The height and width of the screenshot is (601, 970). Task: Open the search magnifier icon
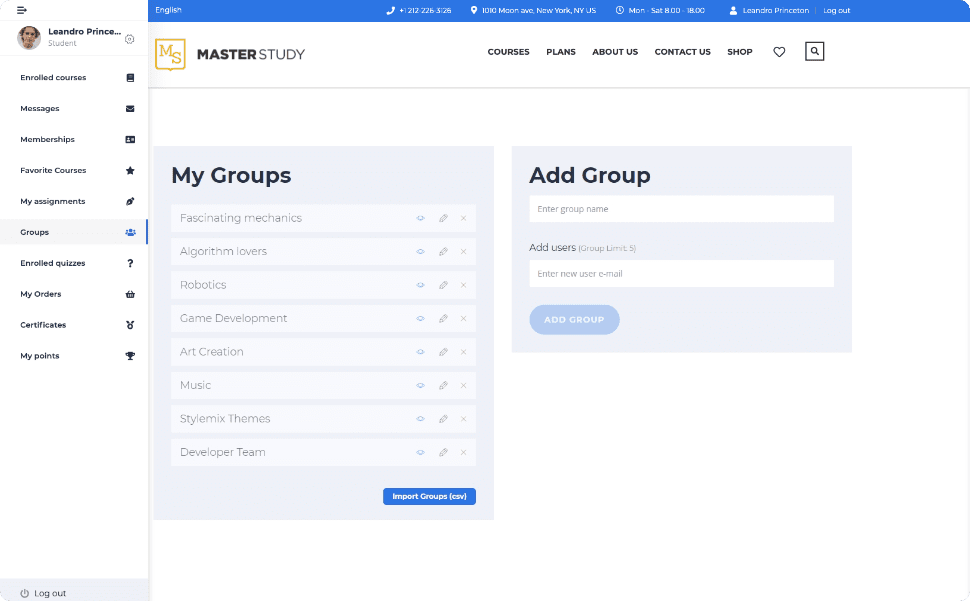[814, 51]
